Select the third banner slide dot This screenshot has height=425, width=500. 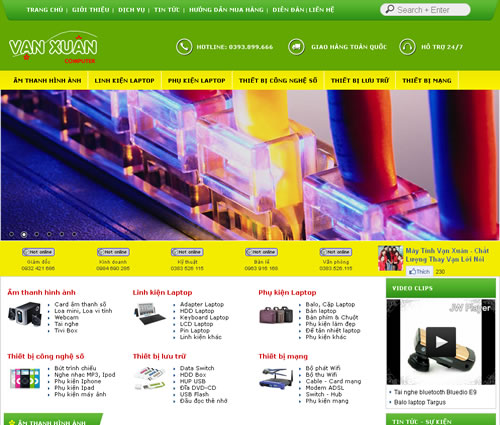37,234
